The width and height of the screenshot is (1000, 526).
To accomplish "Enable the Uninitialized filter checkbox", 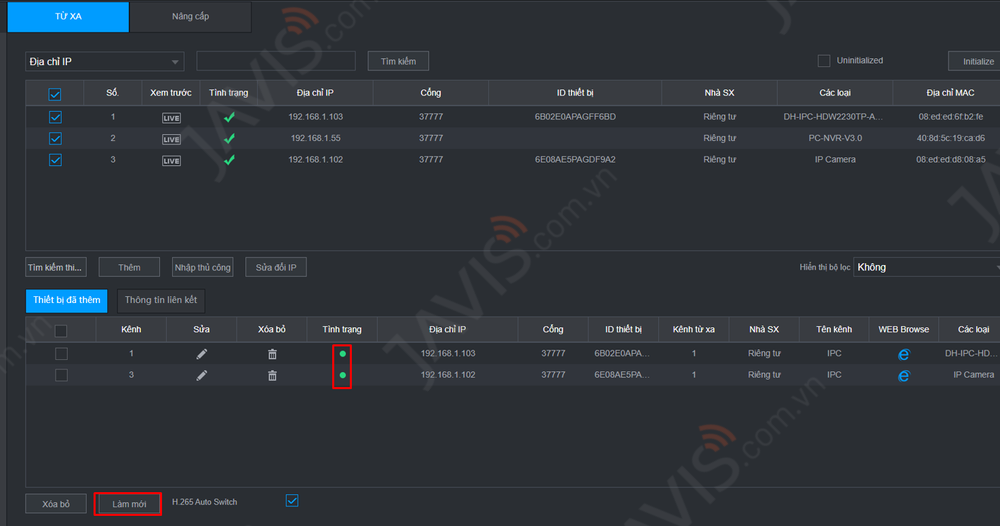I will 824,61.
